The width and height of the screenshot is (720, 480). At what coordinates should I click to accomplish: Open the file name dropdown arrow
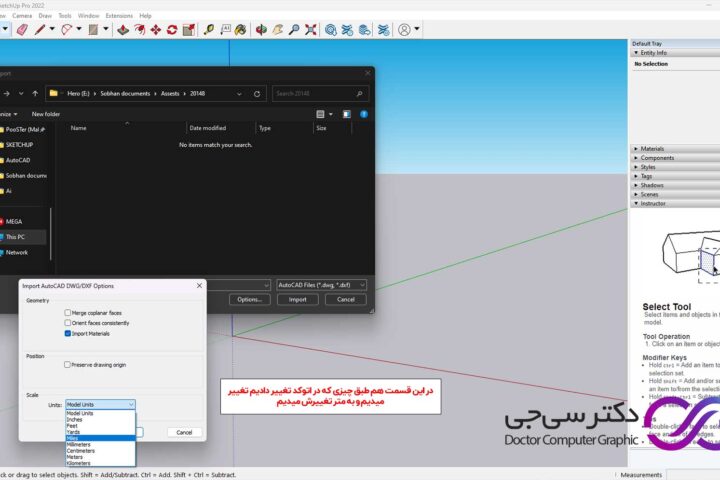click(x=266, y=285)
